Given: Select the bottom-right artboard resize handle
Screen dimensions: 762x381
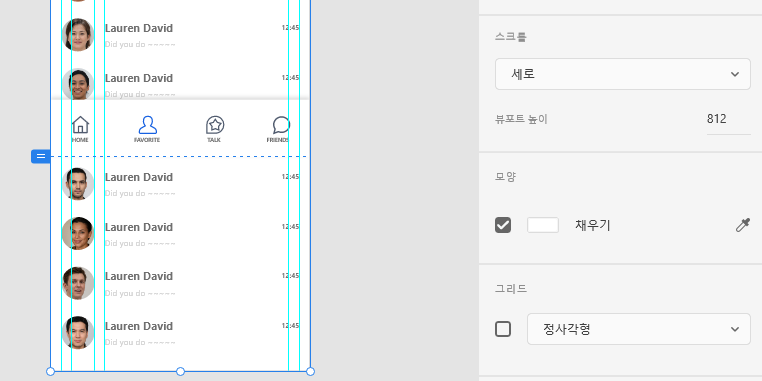Looking at the screenshot, I should 311,371.
